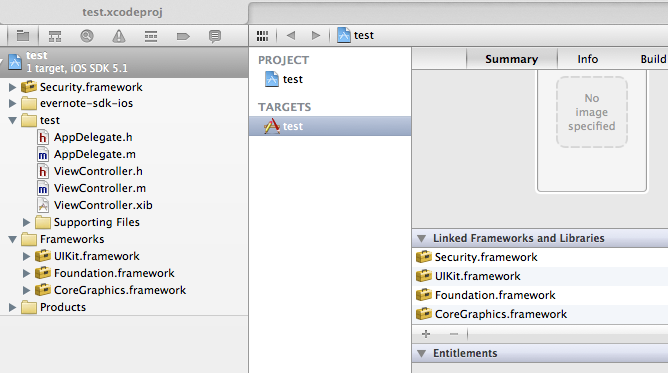The image size is (668, 373).
Task: Expand the Supporting Files folder
Action: pyautogui.click(x=26, y=222)
